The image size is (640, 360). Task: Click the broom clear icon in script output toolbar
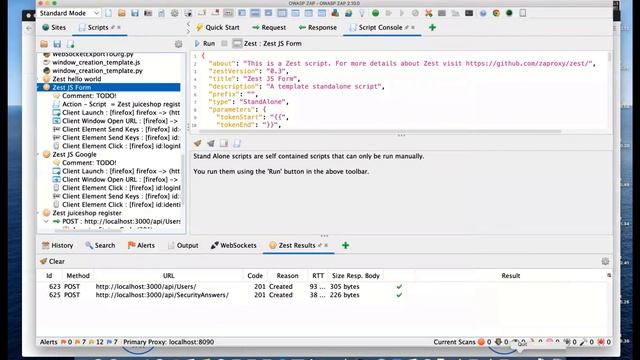point(198,143)
